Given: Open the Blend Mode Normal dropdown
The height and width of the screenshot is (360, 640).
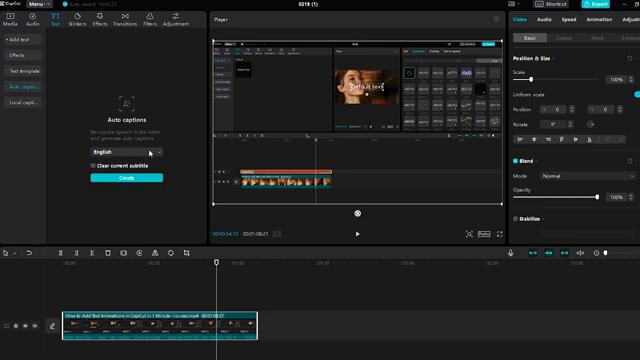Looking at the screenshot, I should pyautogui.click(x=588, y=176).
